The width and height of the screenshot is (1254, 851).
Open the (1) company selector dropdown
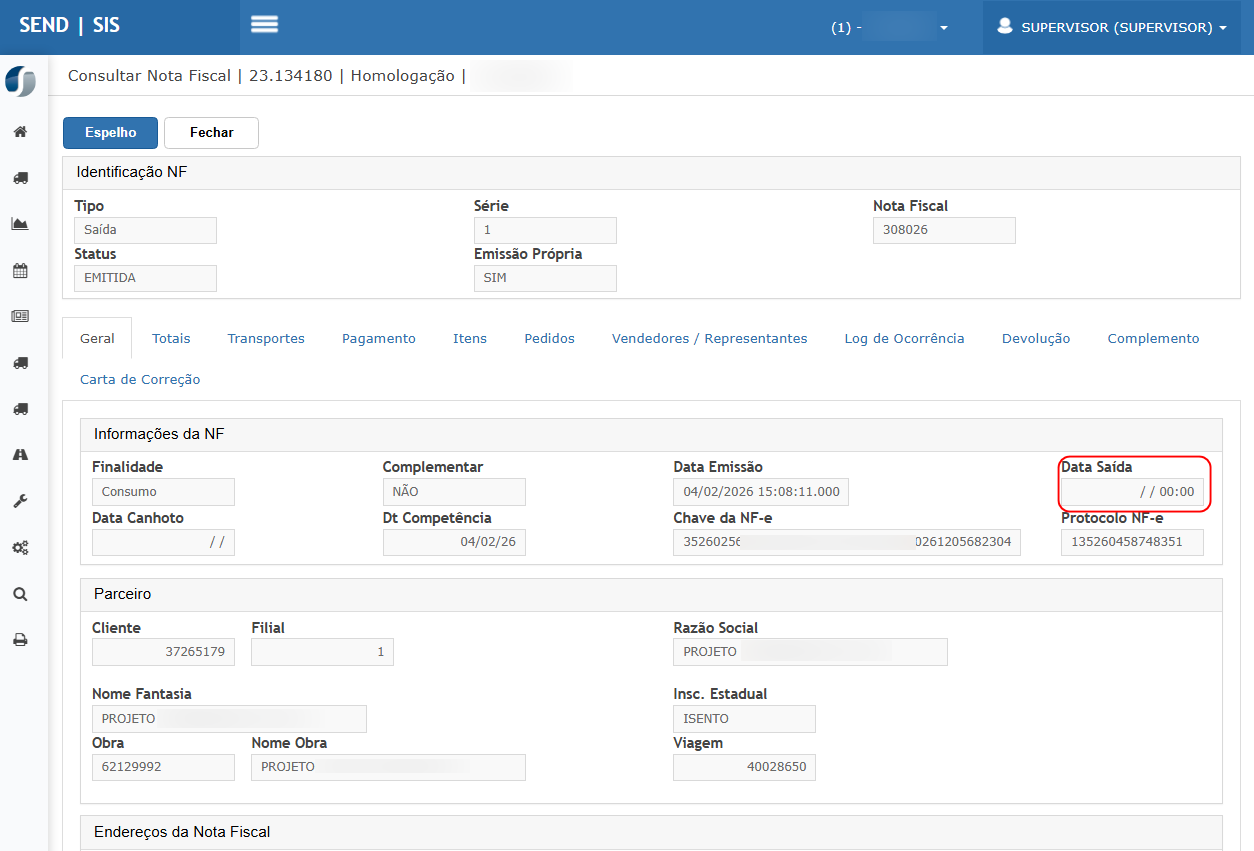[x=889, y=28]
